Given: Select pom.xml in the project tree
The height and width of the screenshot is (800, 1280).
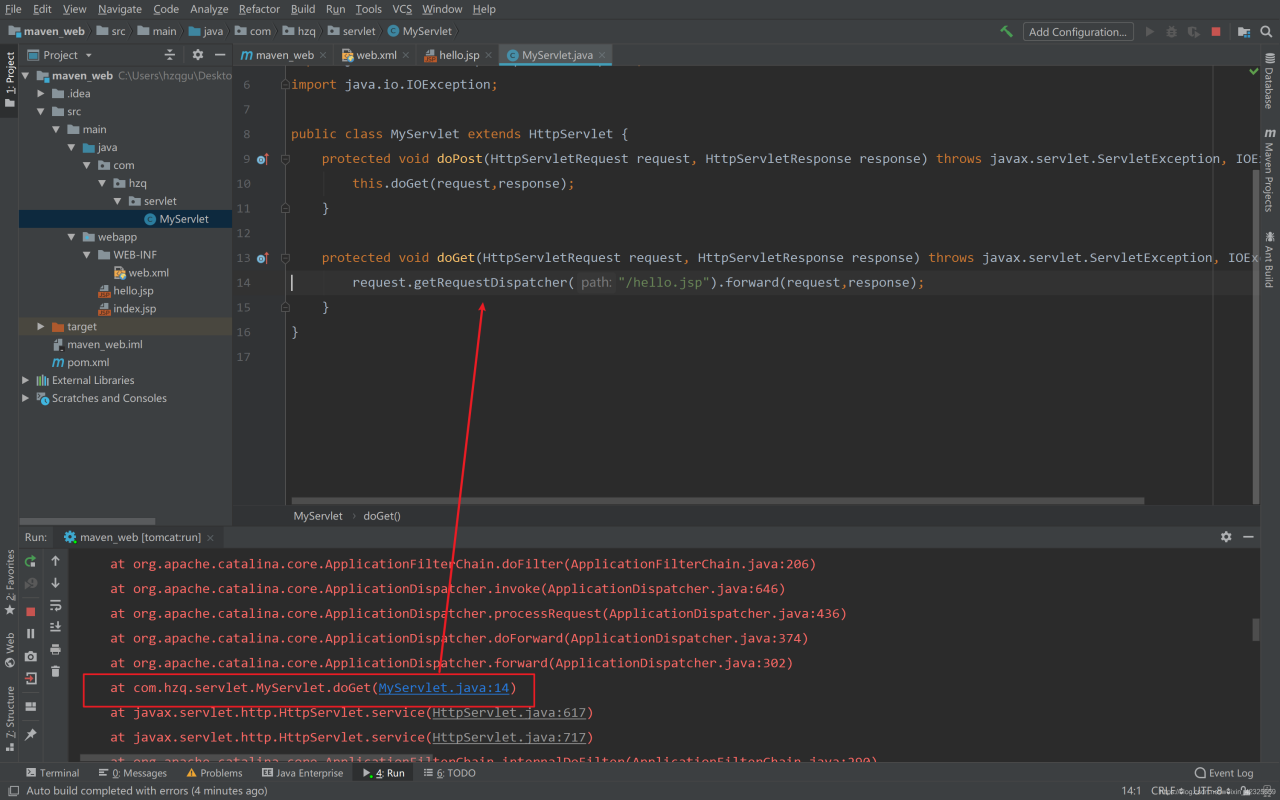Looking at the screenshot, I should tap(88, 362).
